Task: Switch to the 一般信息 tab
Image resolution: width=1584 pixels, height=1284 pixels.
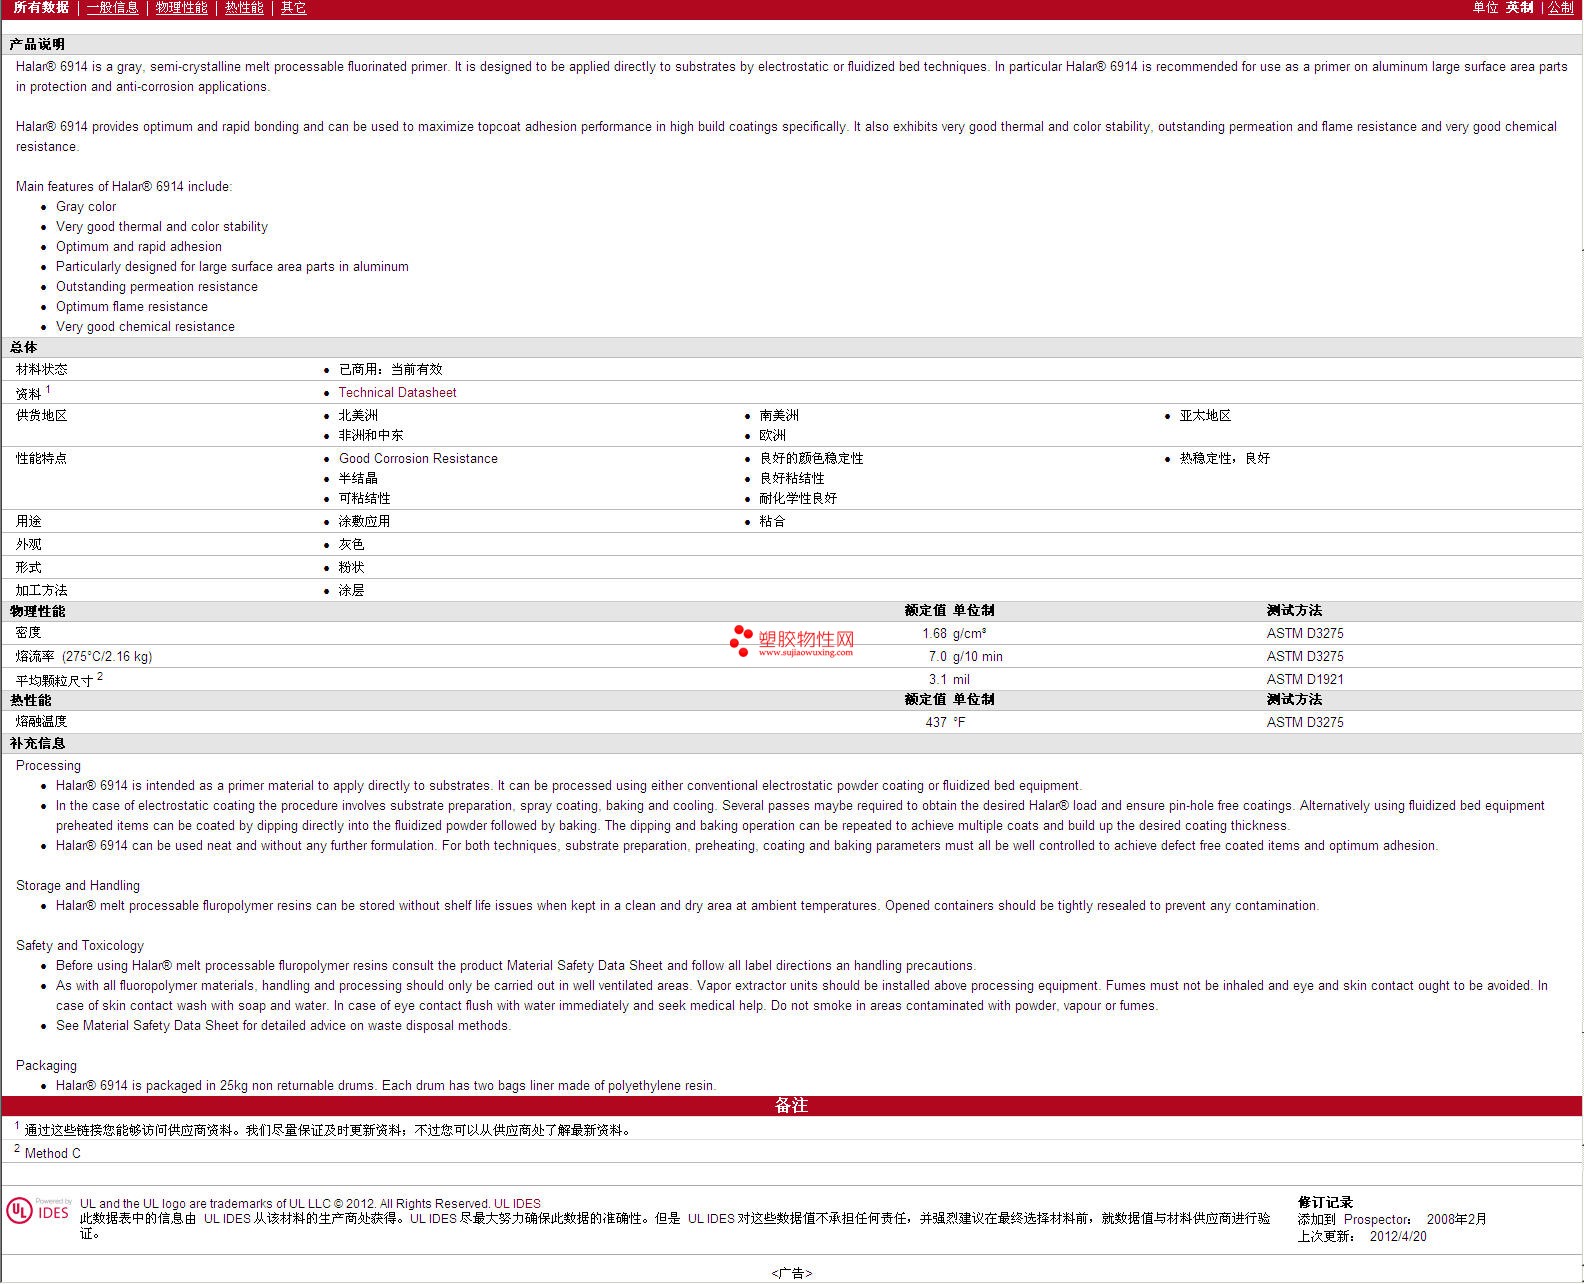Action: [113, 8]
